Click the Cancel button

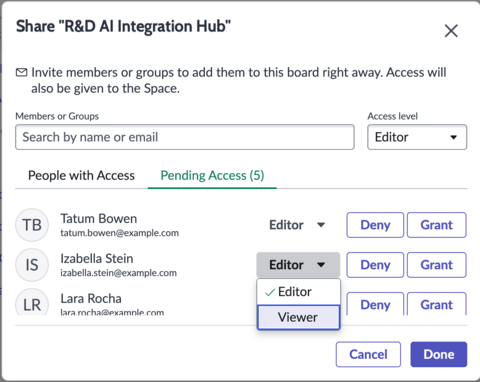coord(368,354)
